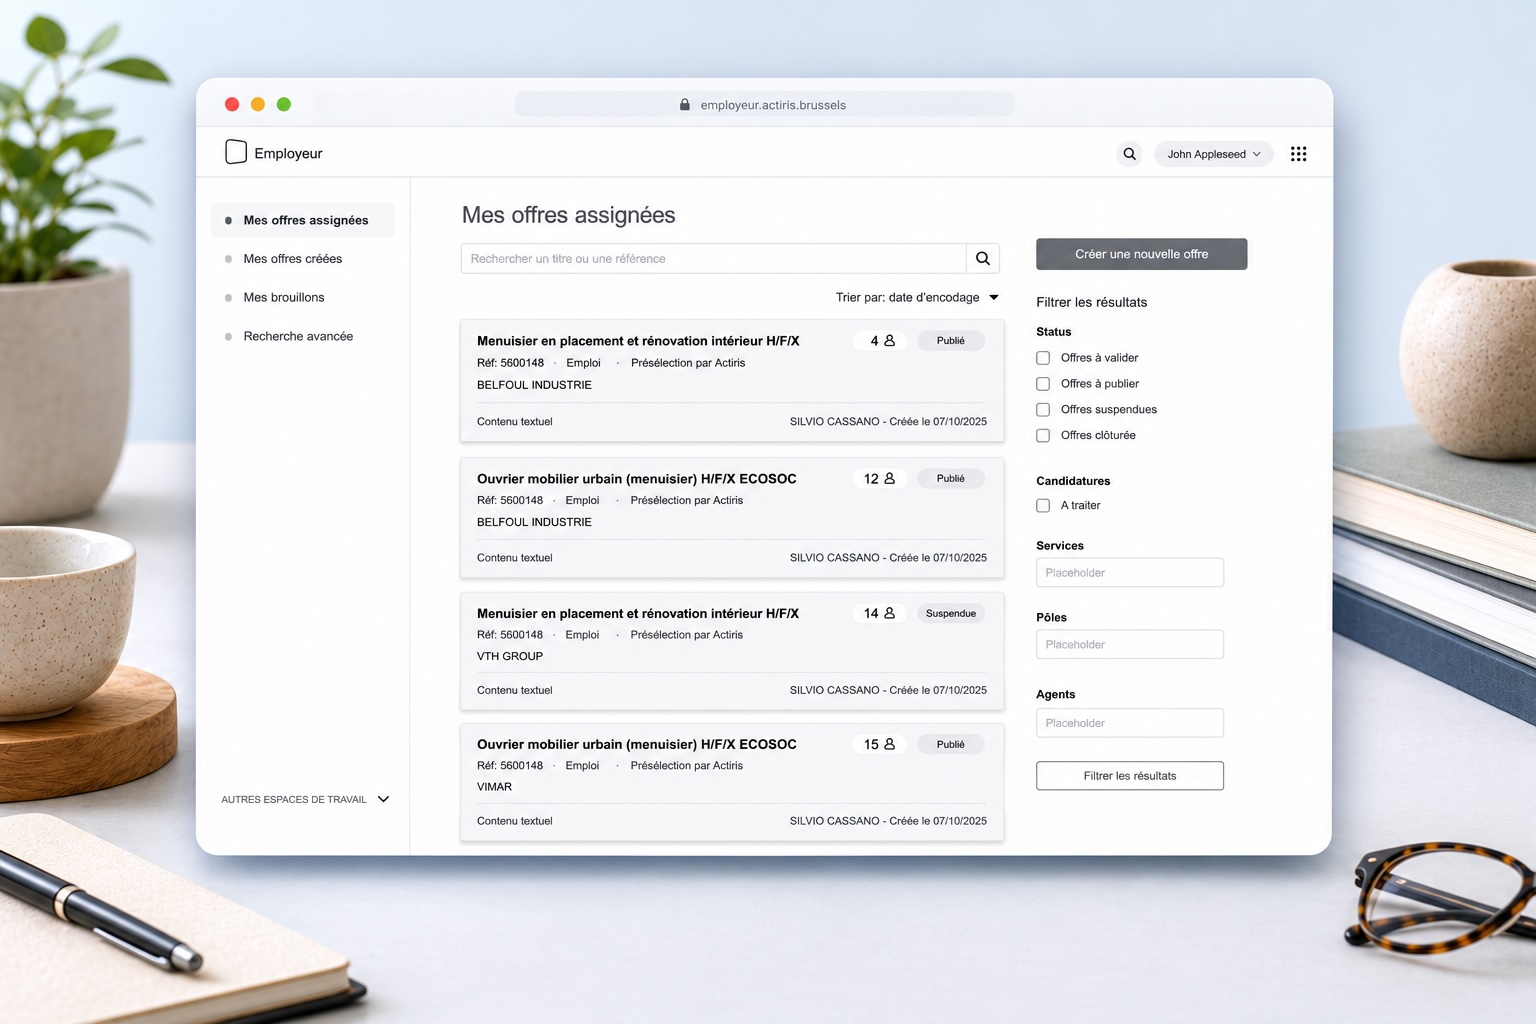The height and width of the screenshot is (1024, 1536).
Task: Submit search via magnifier beside title field
Action: click(983, 258)
